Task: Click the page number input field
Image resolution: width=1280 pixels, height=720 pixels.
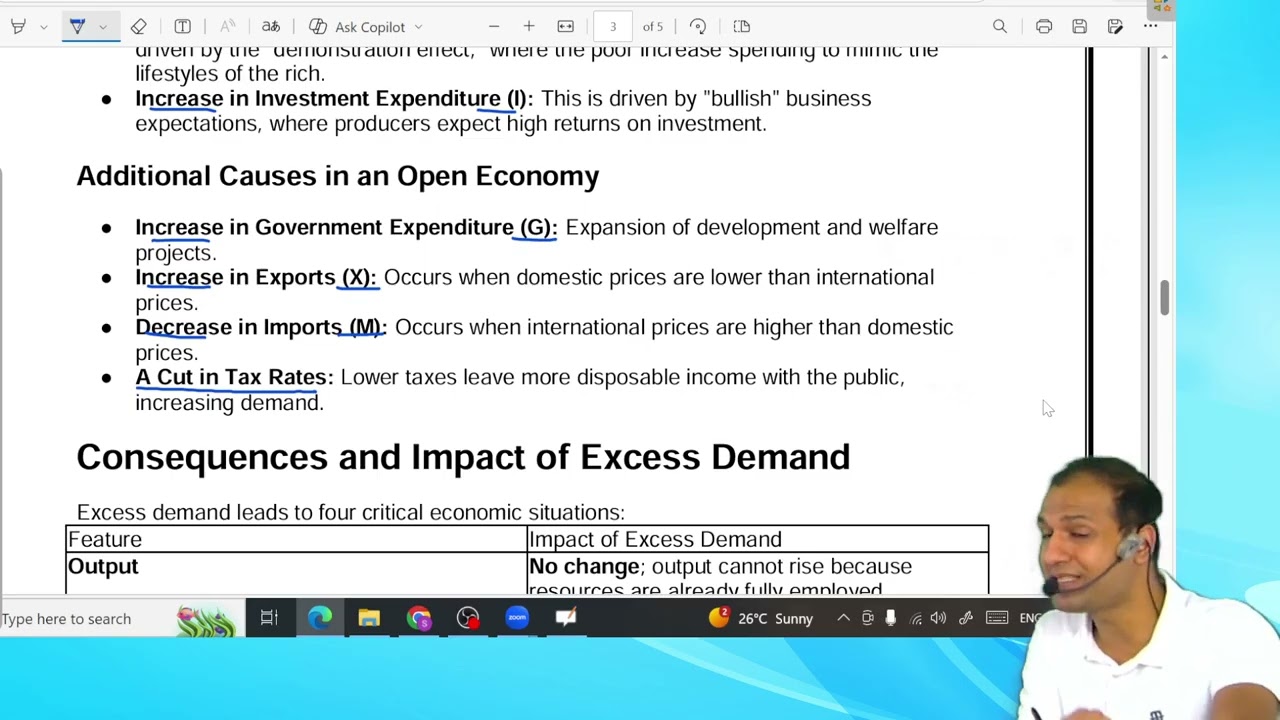Action: pyautogui.click(x=613, y=27)
